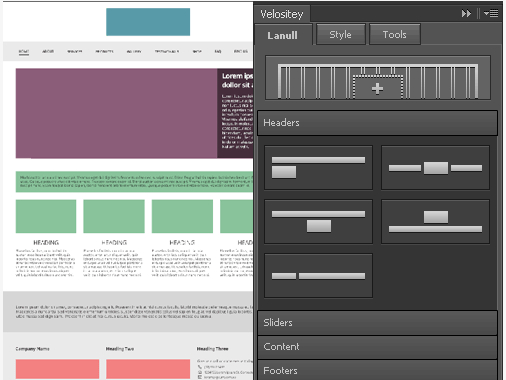Viewport: 506px width, 380px height.
Task: Switch to the Style tab
Action: coord(341,34)
